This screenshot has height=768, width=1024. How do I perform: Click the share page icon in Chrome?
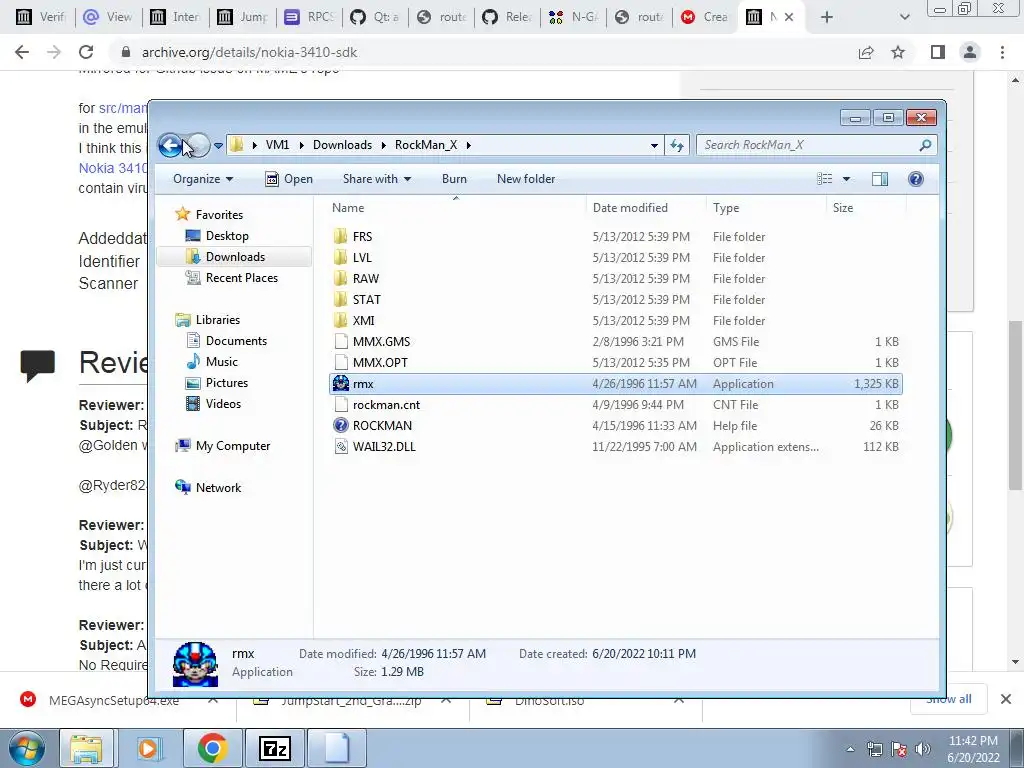[866, 52]
